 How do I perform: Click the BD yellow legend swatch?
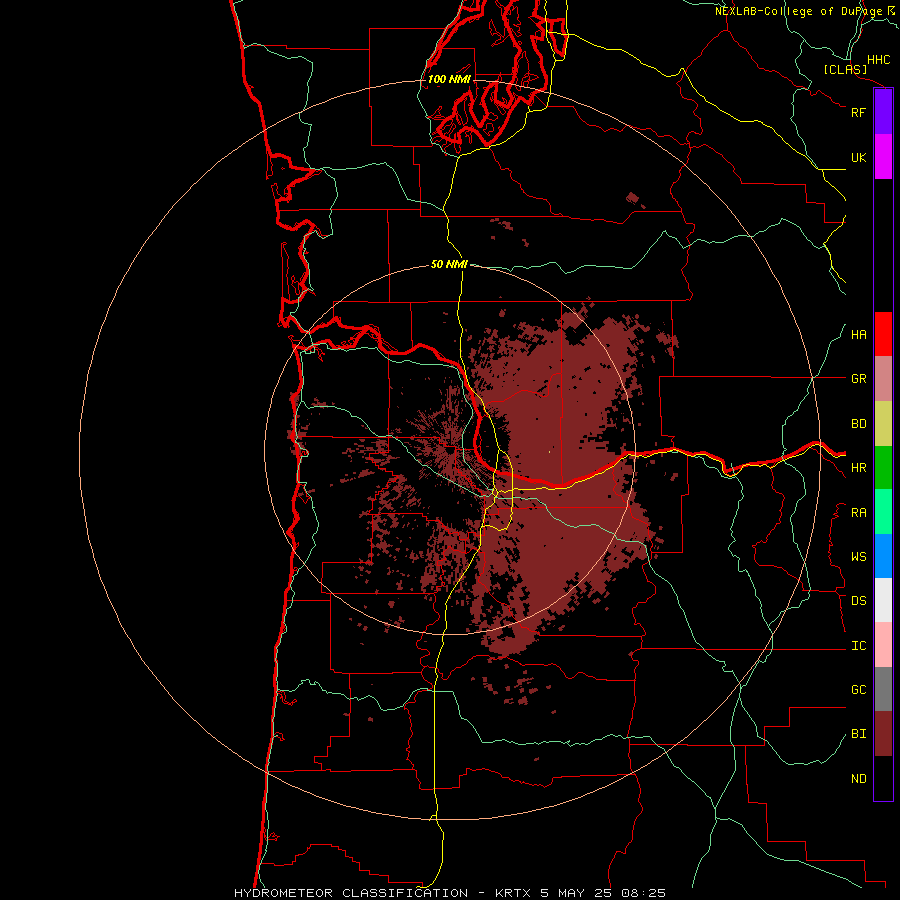pos(883,424)
